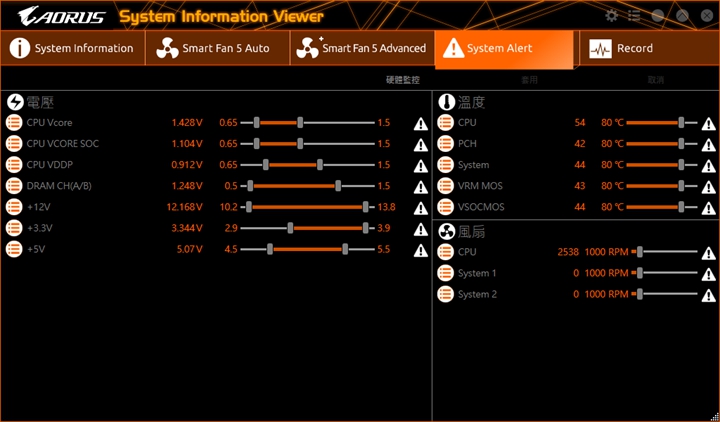Image resolution: width=720 pixels, height=422 pixels.
Task: Toggle alert triangle for +3.3V
Action: click(x=421, y=229)
